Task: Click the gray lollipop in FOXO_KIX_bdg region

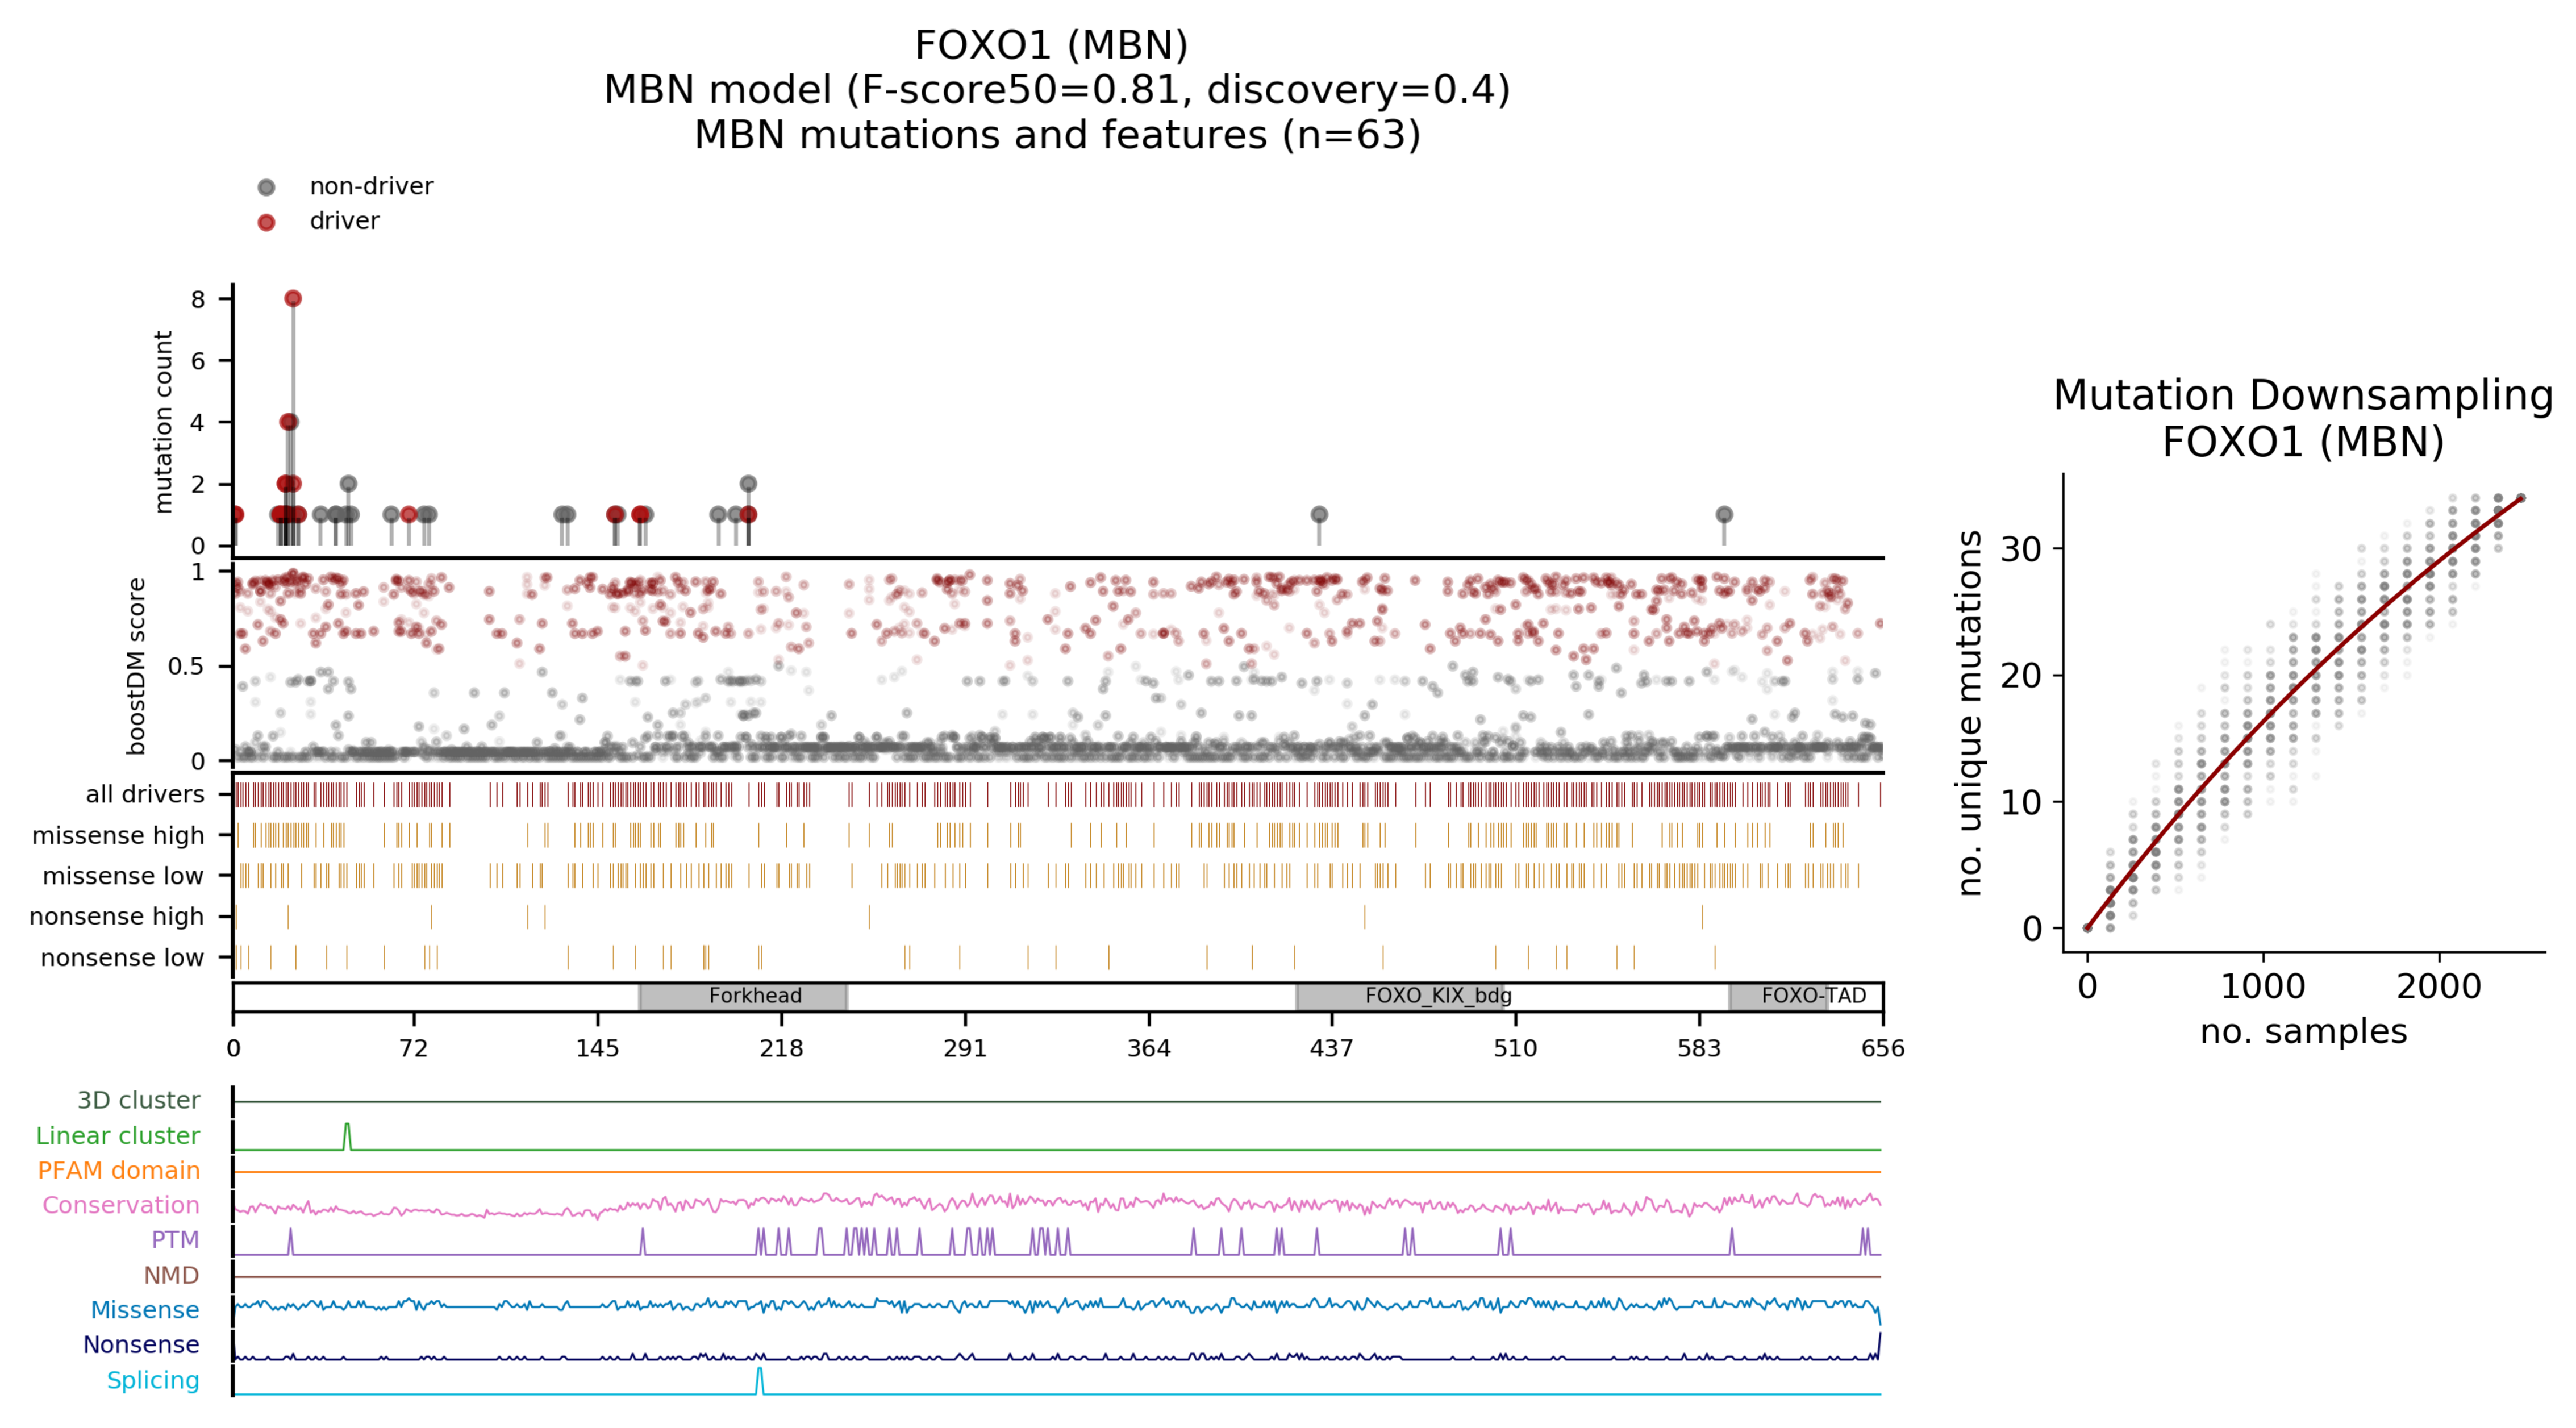Action: point(1319,514)
